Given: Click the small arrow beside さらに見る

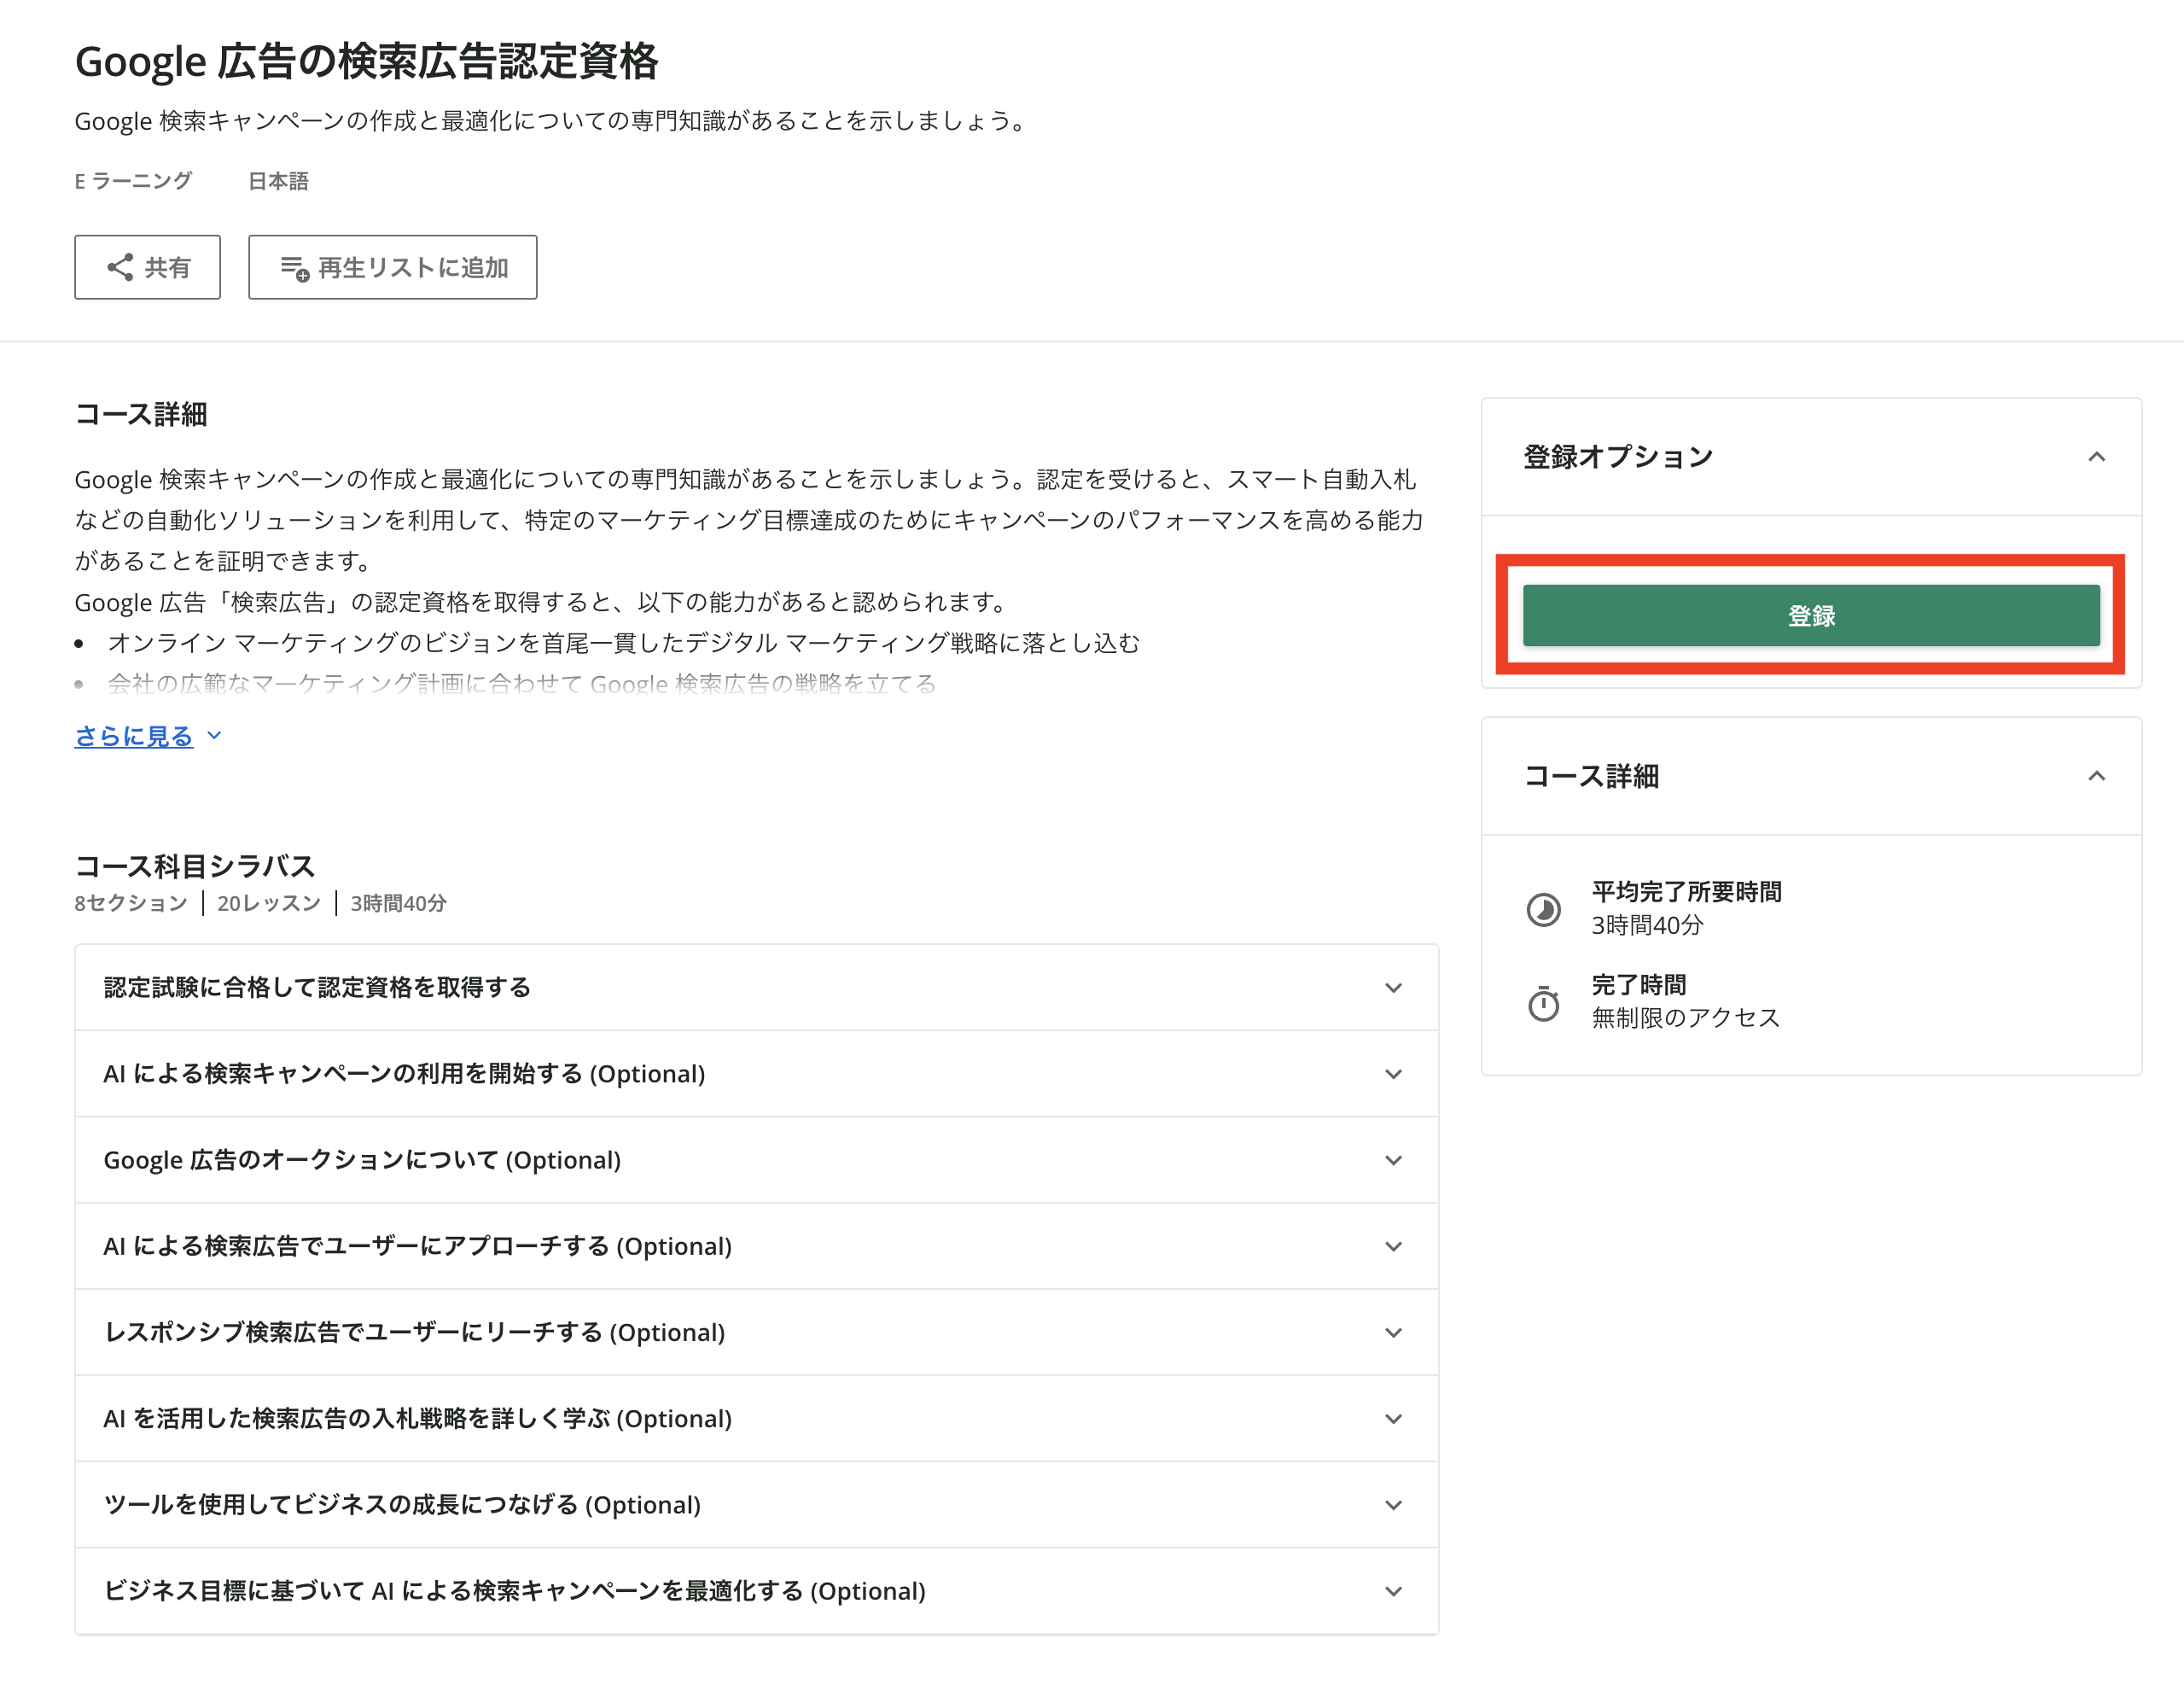Looking at the screenshot, I should click(x=214, y=736).
